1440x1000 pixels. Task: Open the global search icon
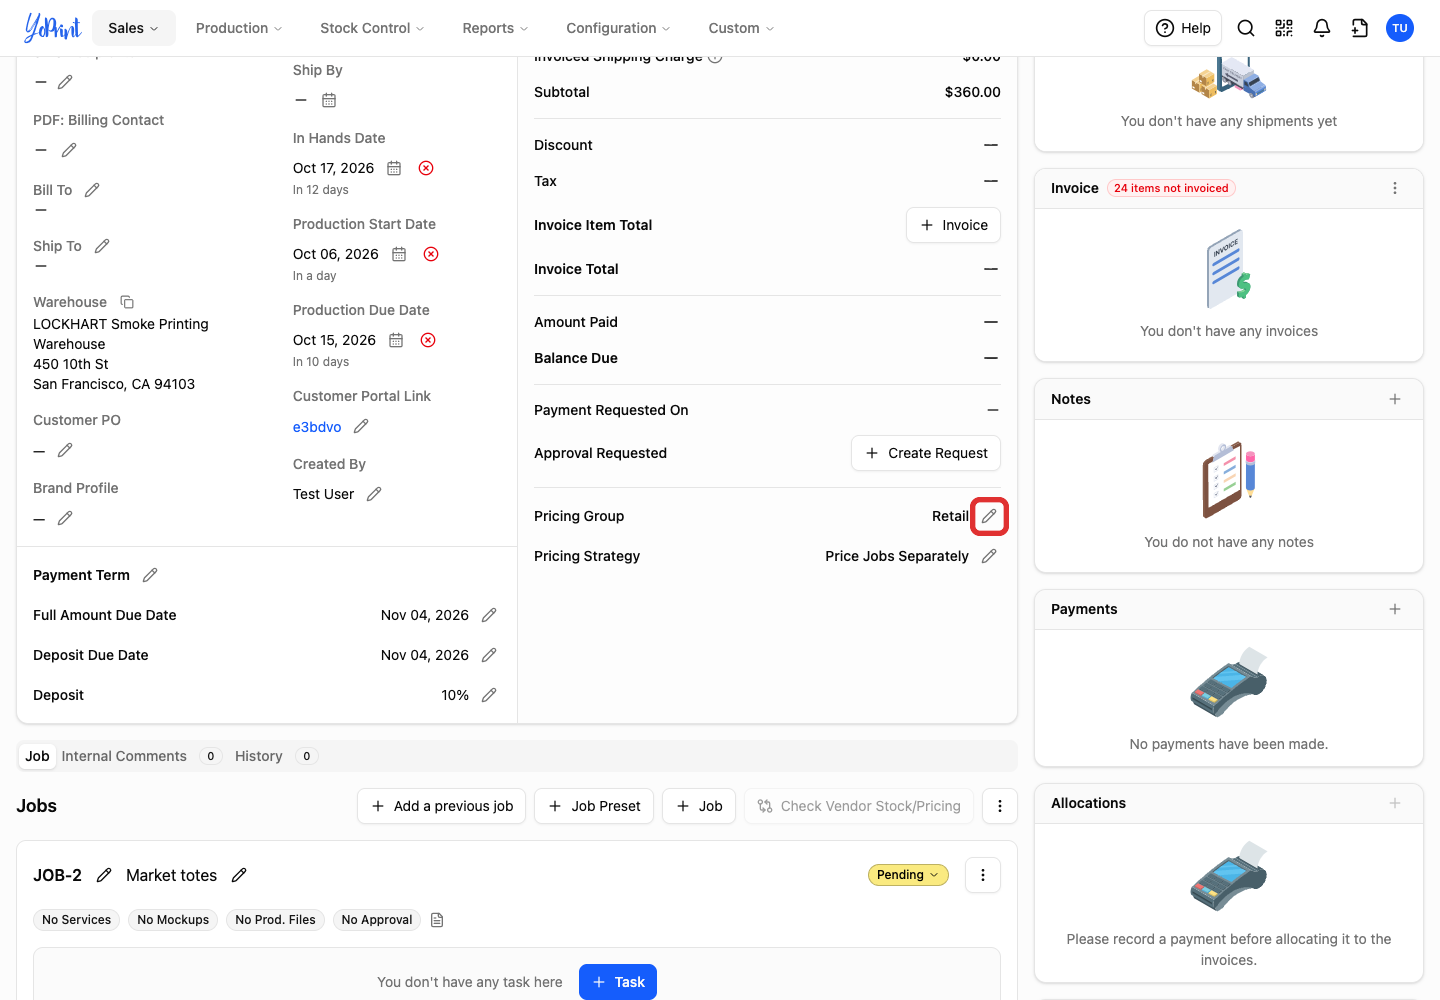click(x=1246, y=28)
